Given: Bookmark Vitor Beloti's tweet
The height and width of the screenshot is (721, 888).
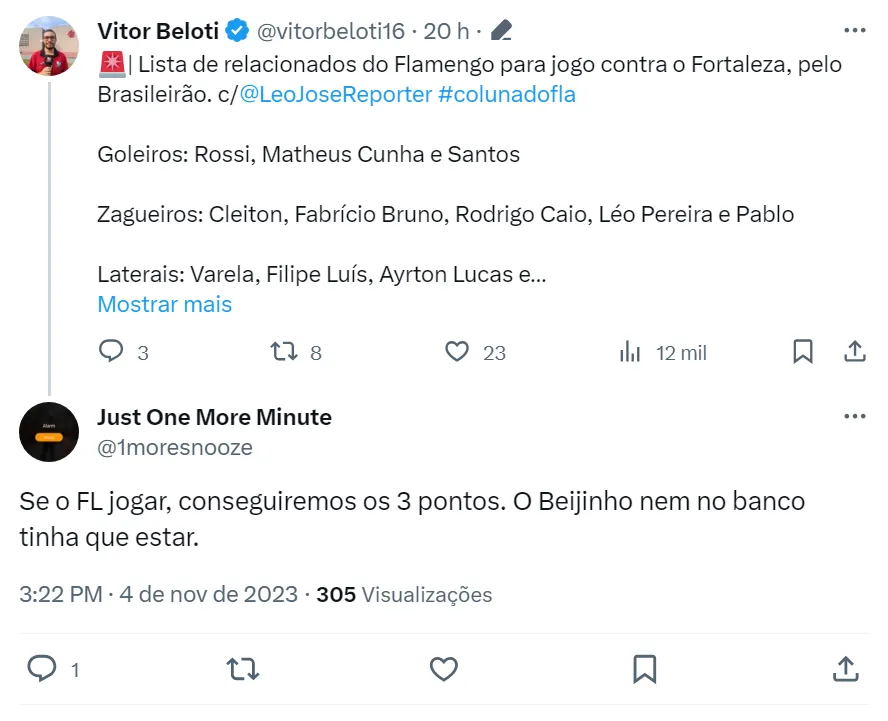Looking at the screenshot, I should point(802,352).
